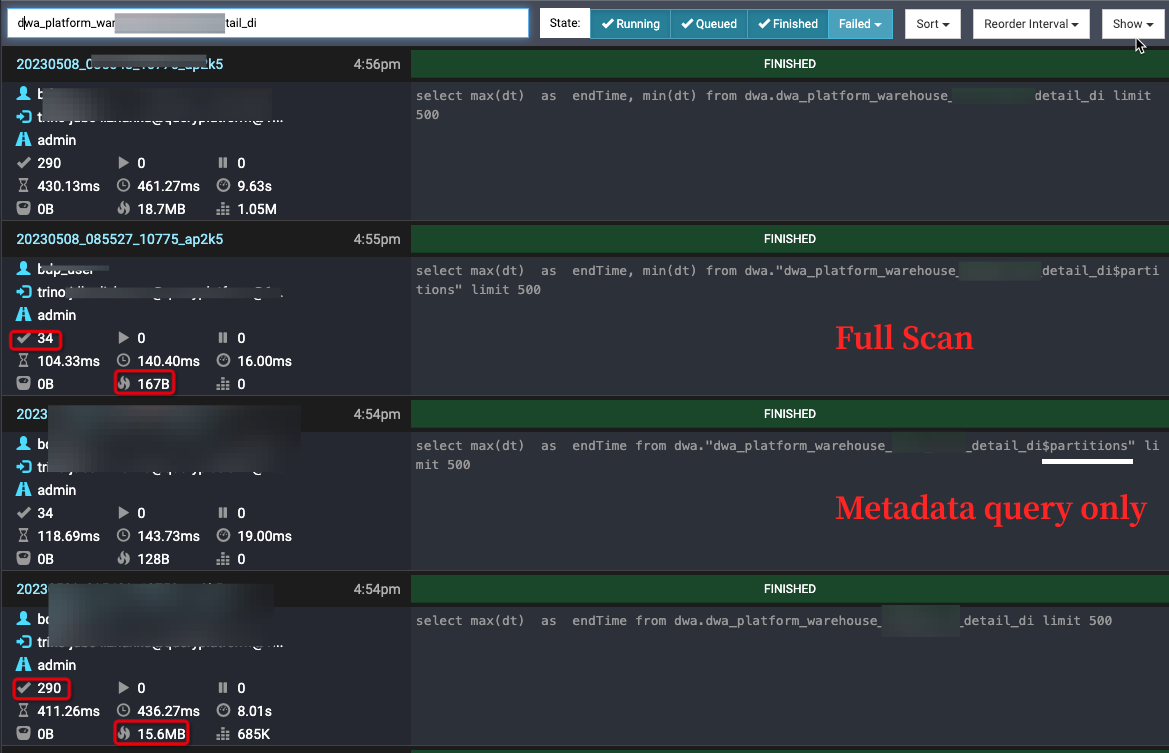Click CPU time gauge icon beside 9.63s
The image size is (1169, 753).
click(223, 186)
